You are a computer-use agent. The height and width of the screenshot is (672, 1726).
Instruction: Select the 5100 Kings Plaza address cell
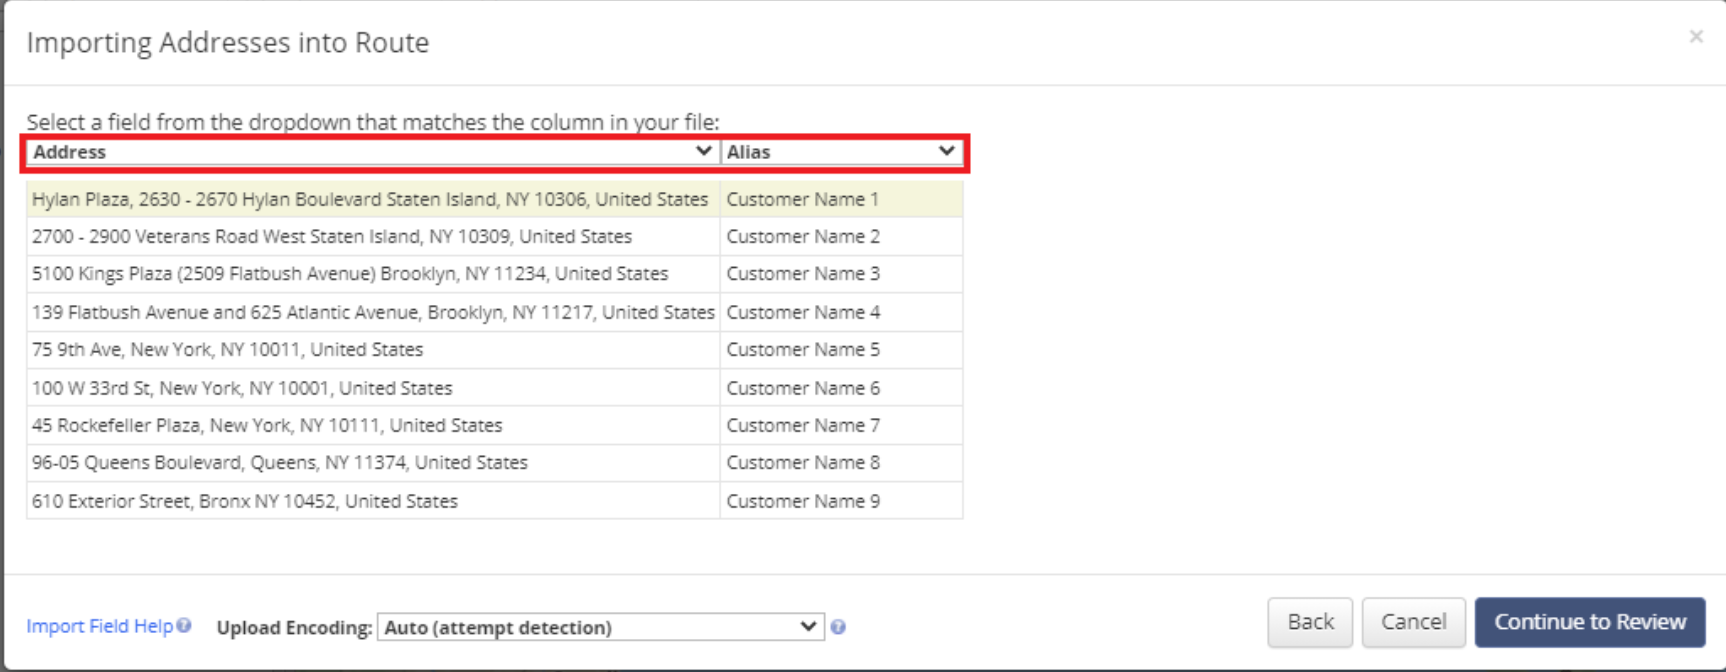(x=373, y=274)
